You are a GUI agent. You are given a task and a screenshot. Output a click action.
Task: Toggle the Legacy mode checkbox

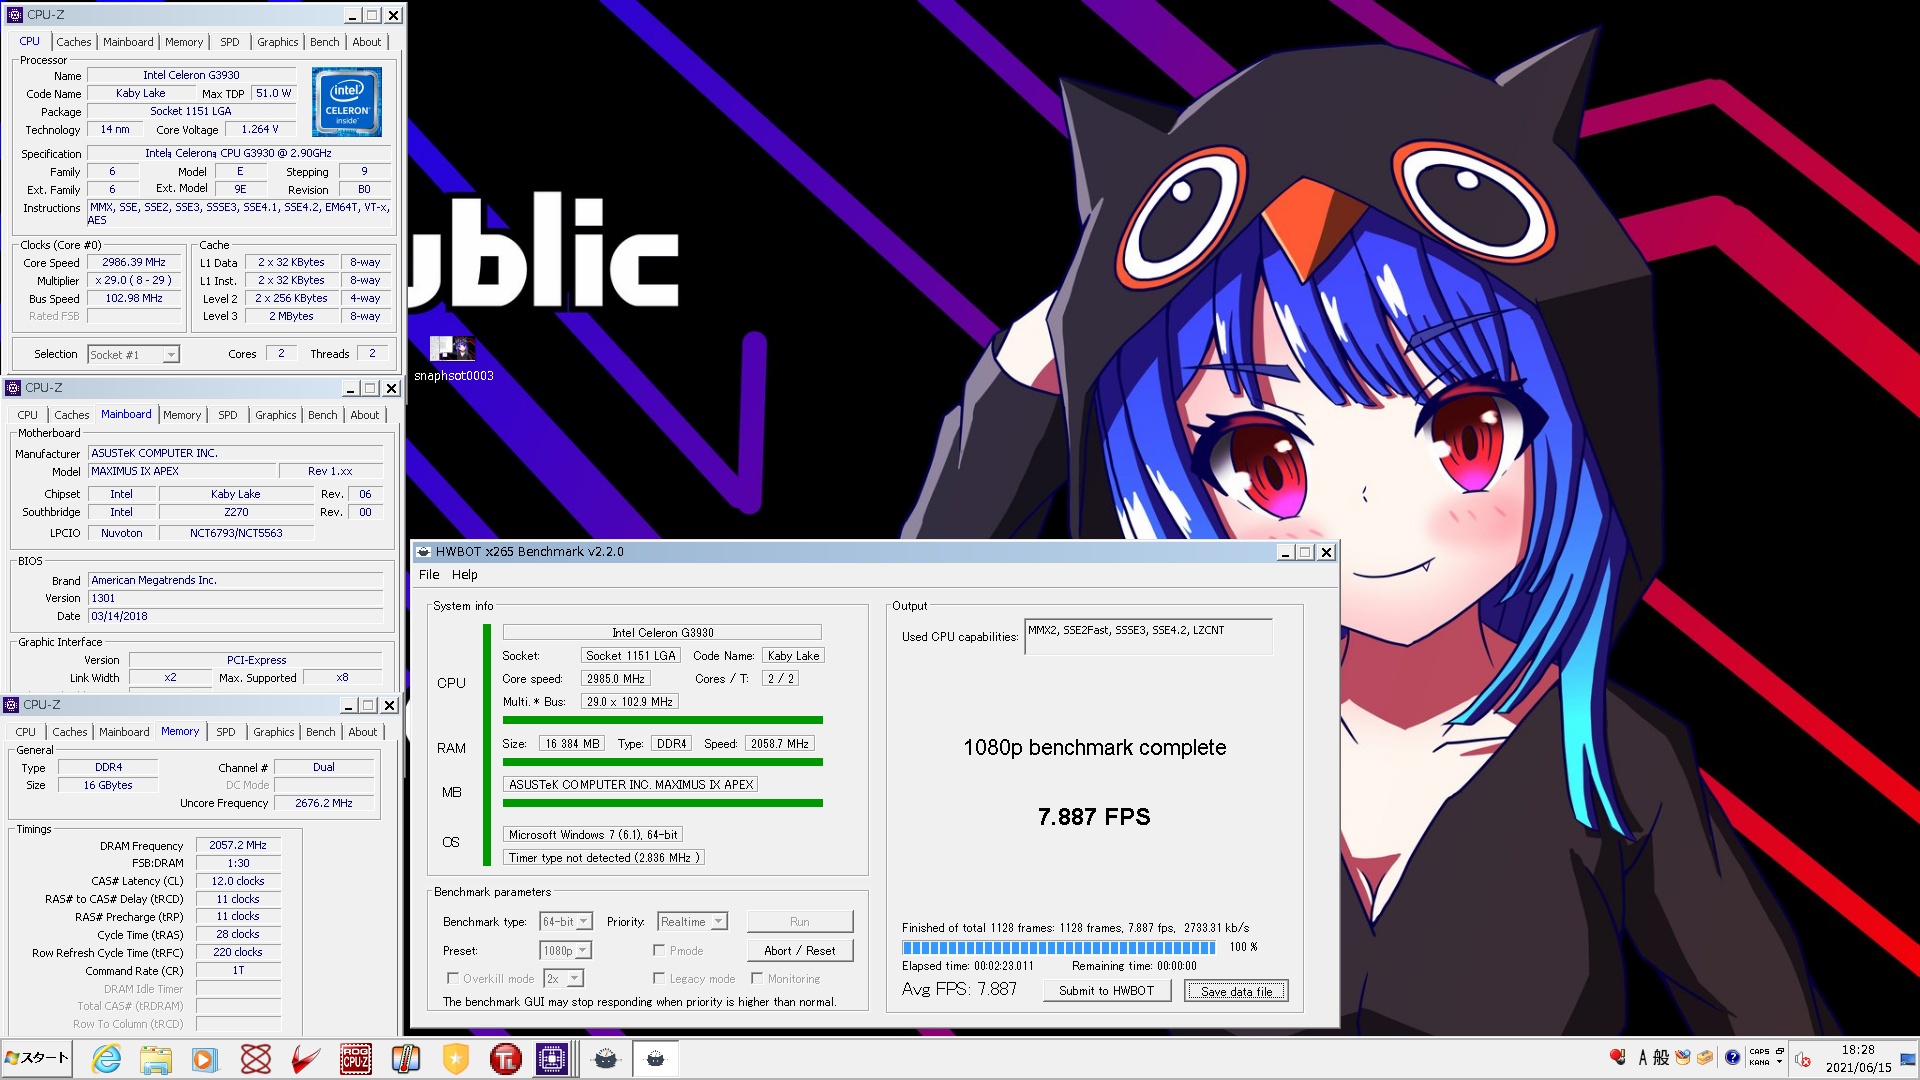[x=659, y=978]
